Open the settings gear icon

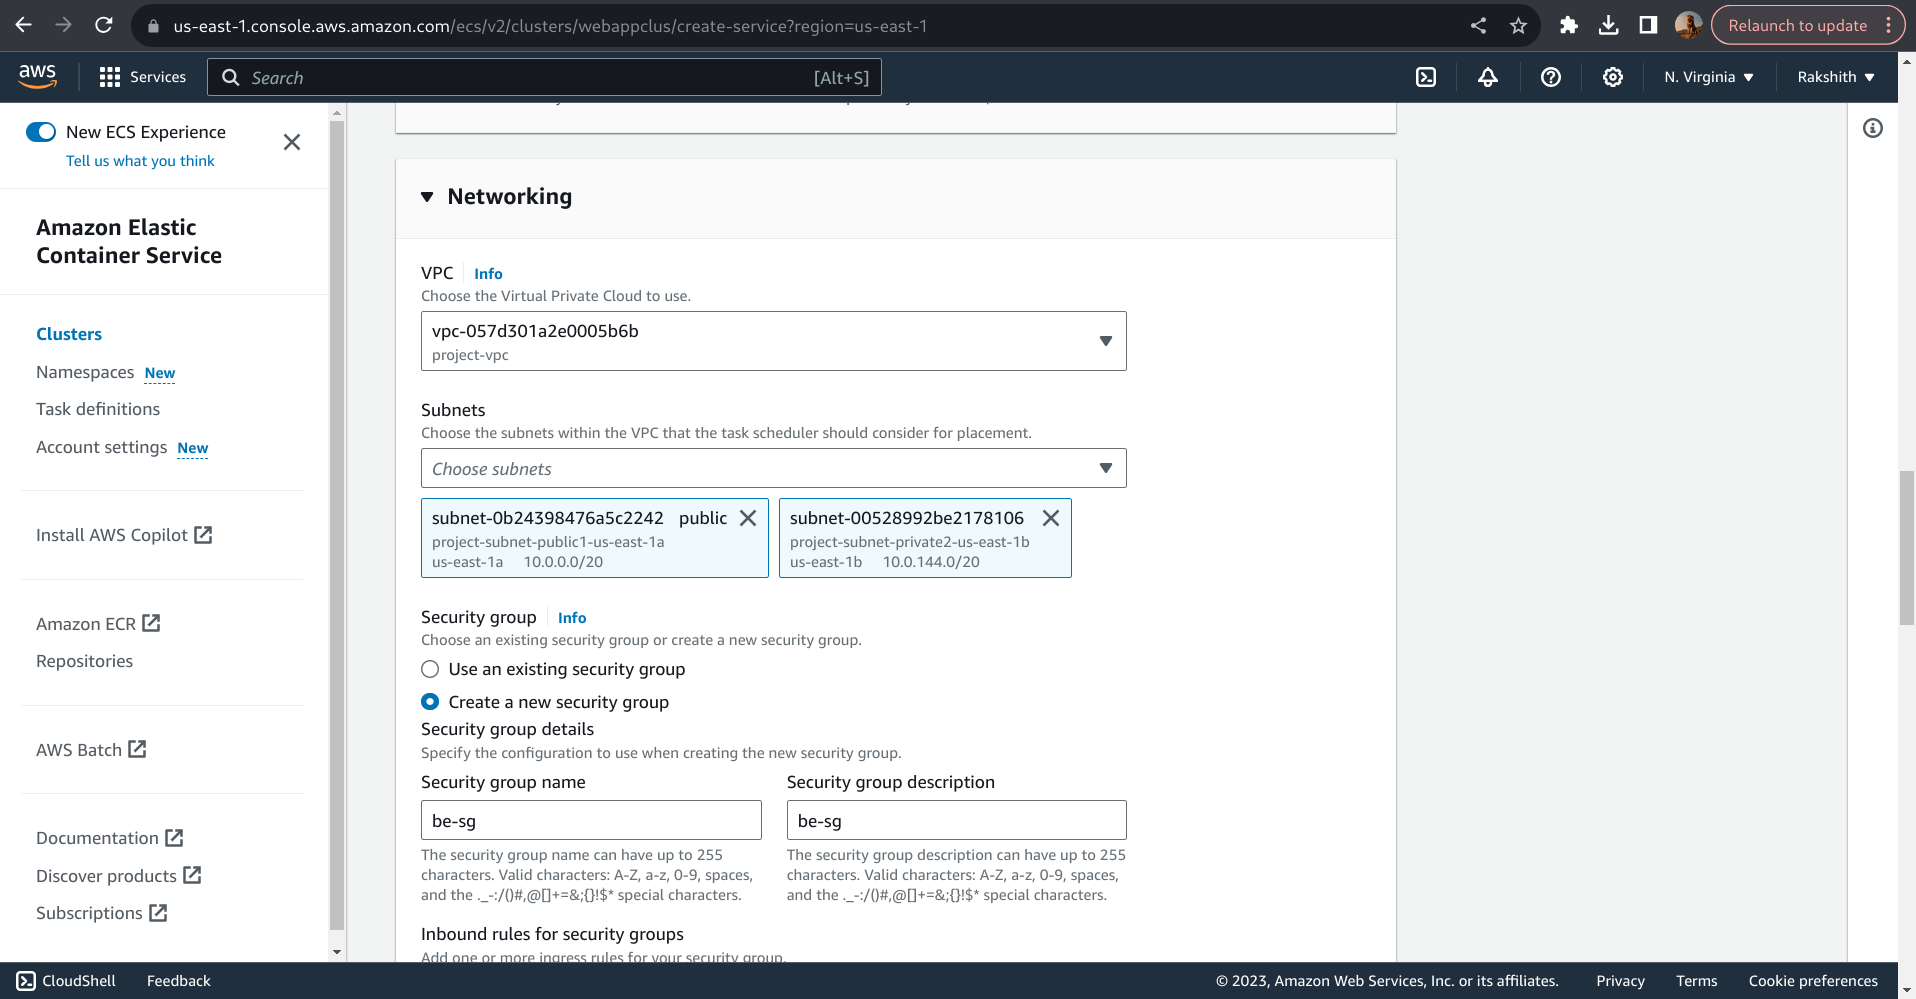[1613, 77]
